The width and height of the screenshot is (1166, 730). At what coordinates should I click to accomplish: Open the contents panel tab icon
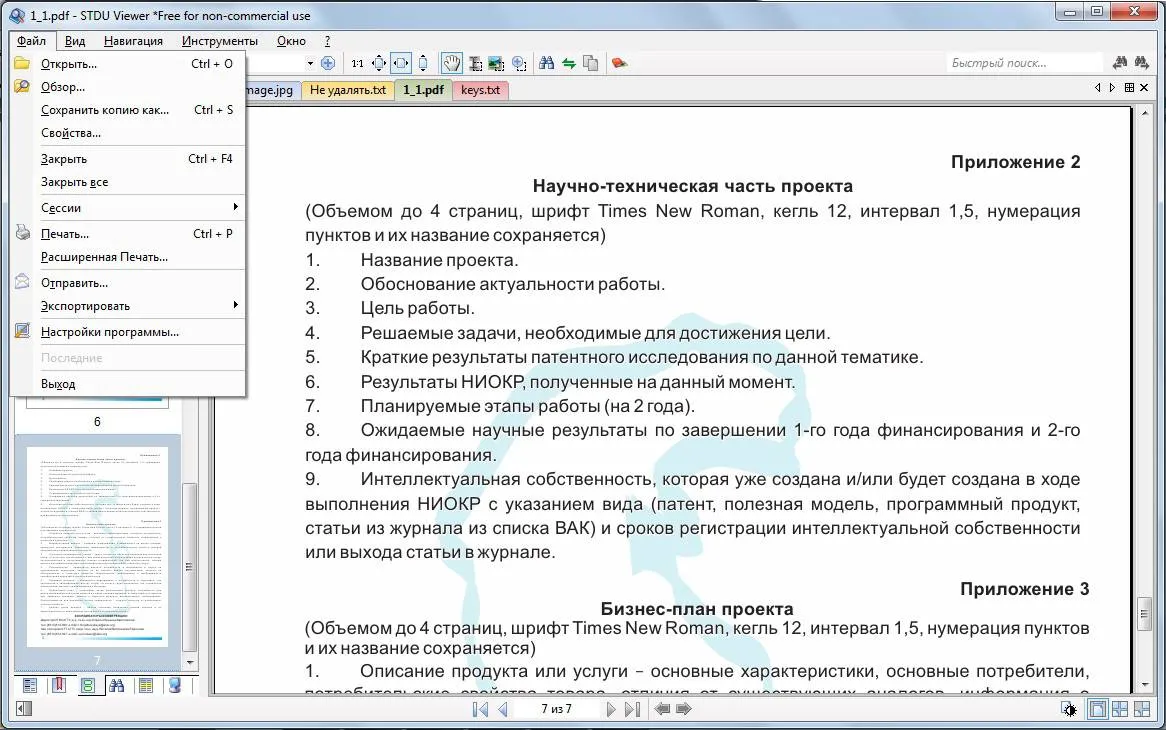(30, 685)
